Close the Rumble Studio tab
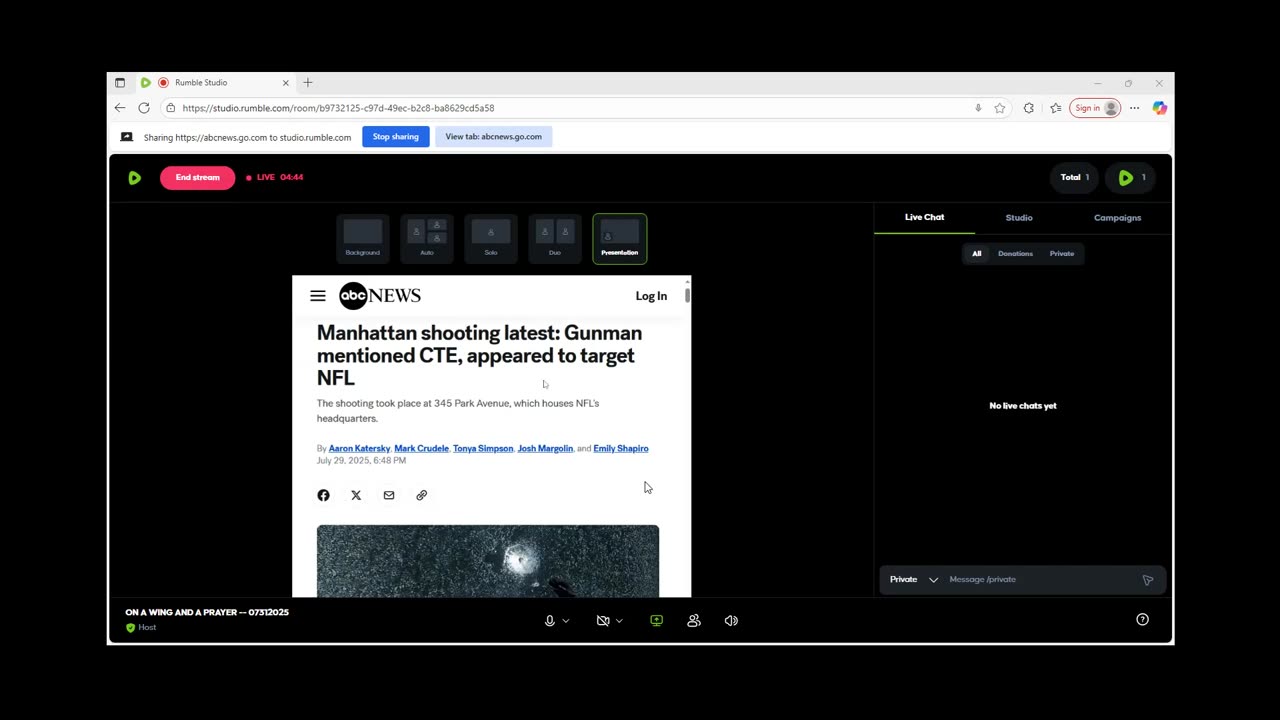 [285, 83]
